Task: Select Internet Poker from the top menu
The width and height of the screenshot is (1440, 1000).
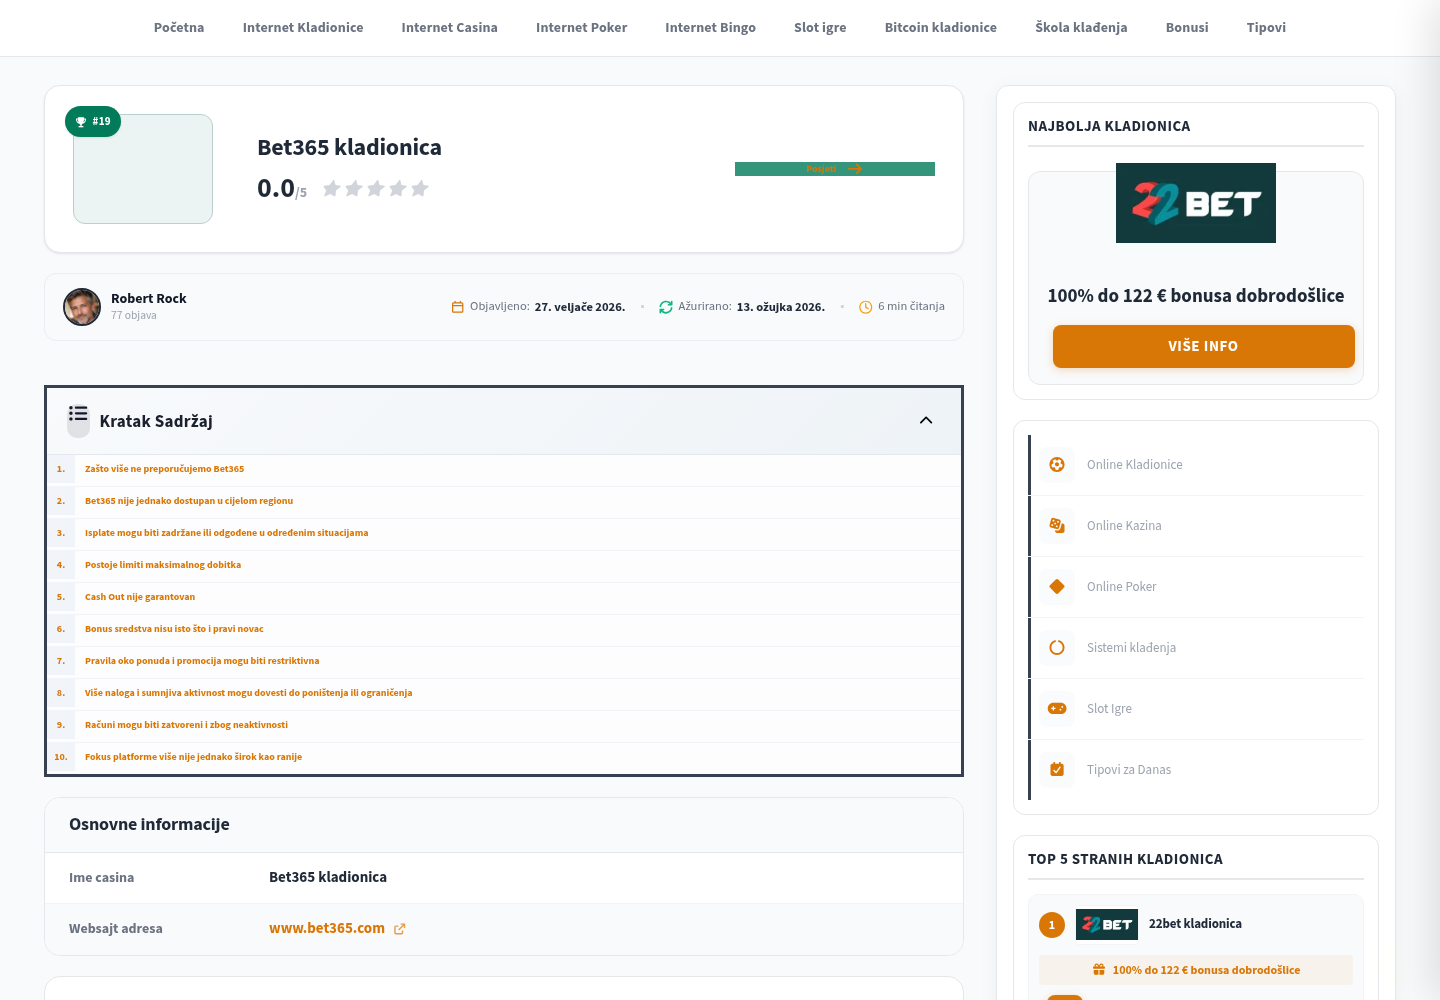Action: coord(582,28)
